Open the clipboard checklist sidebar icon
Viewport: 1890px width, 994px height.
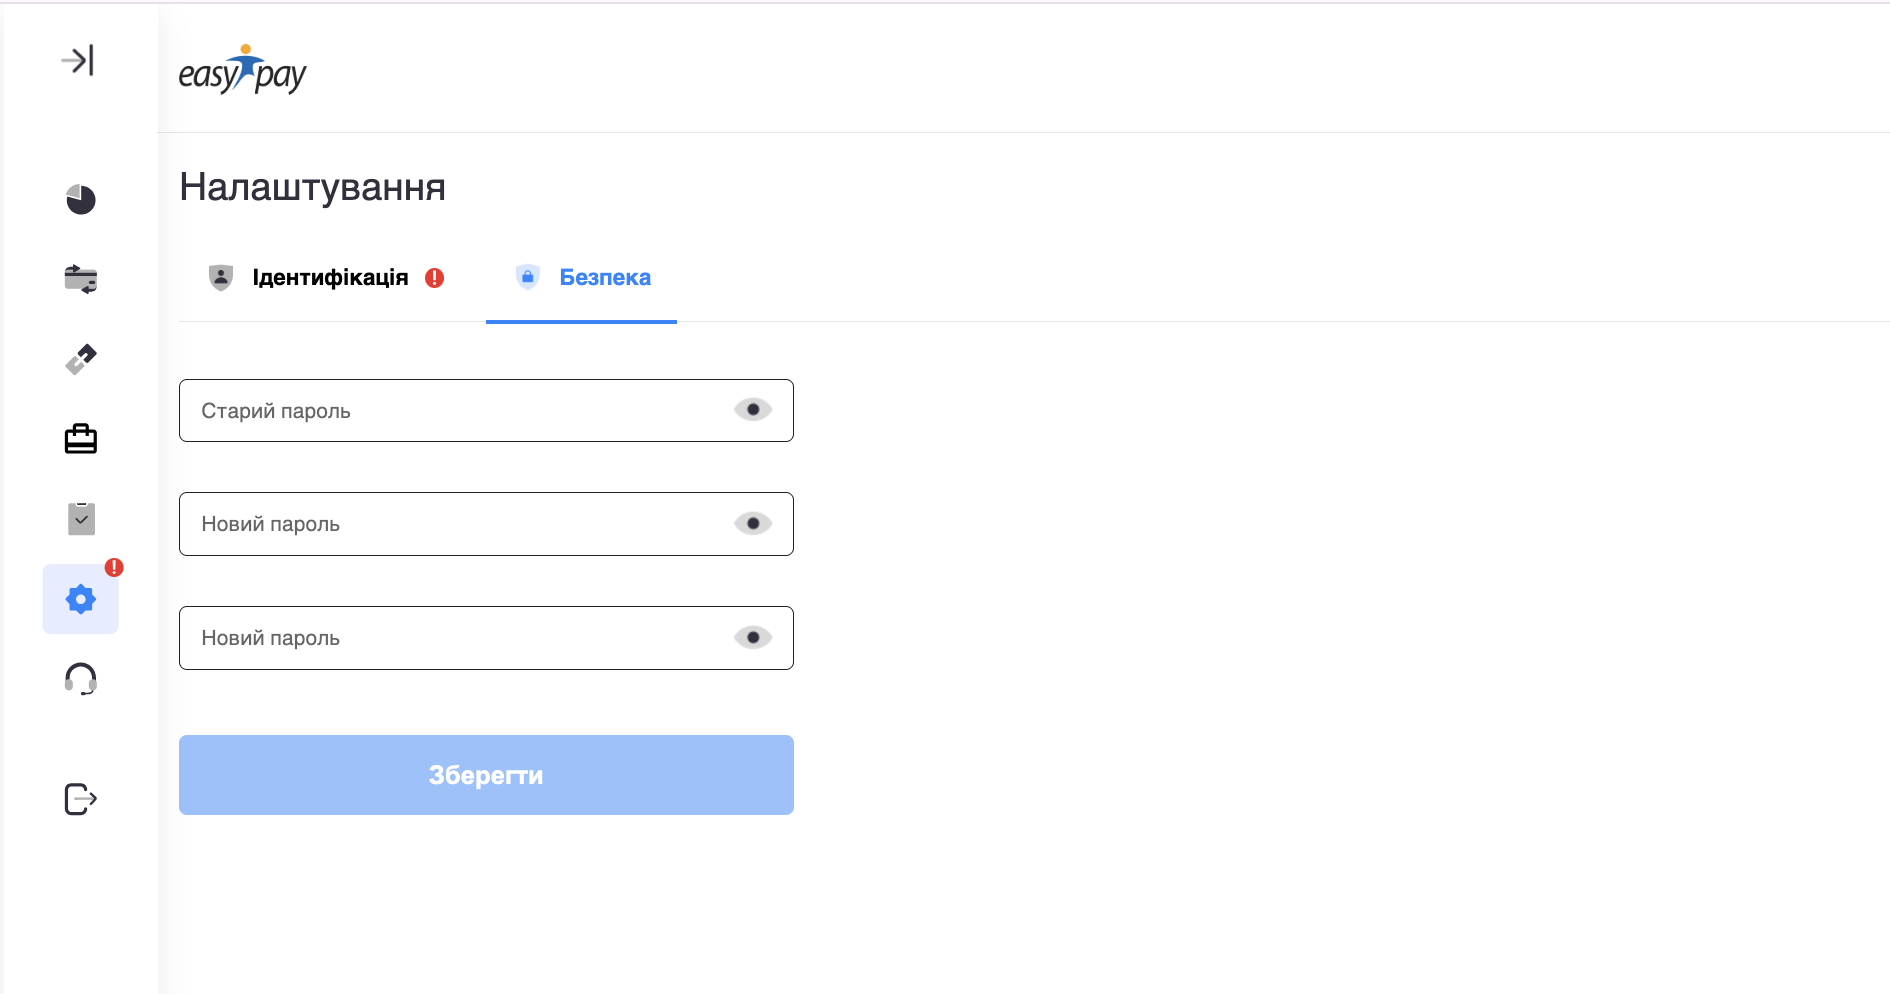click(81, 519)
